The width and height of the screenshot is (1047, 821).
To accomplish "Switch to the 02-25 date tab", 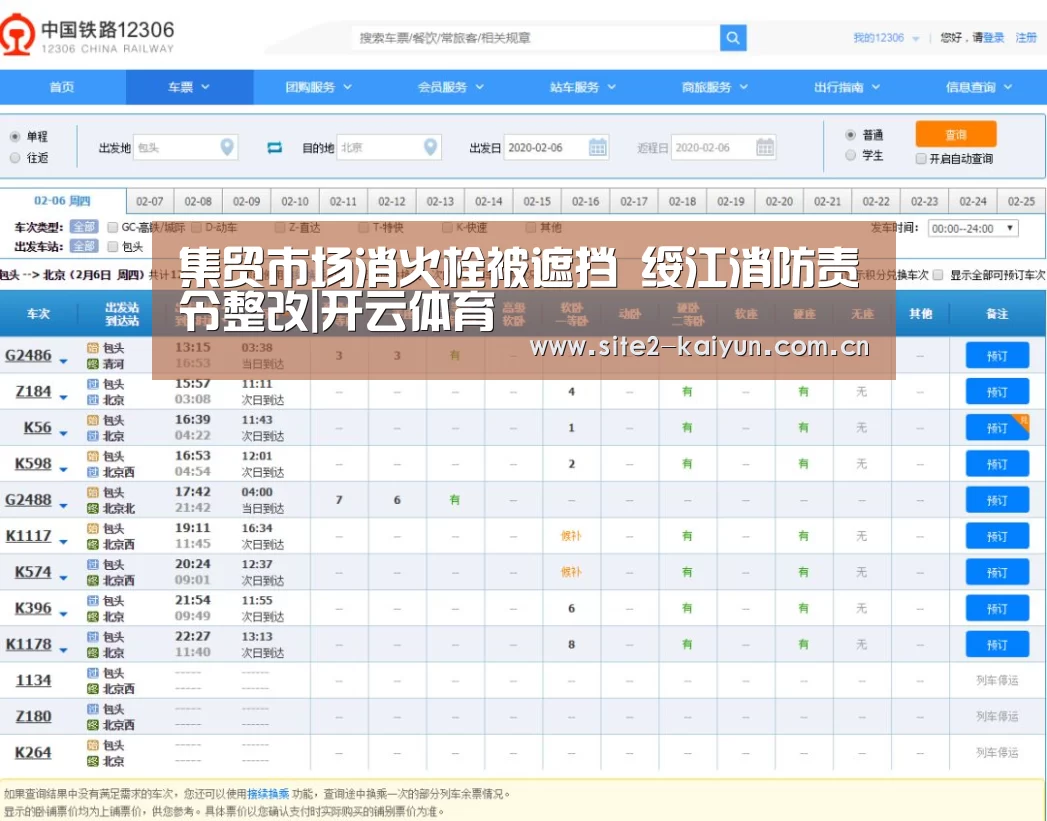I will (x=1021, y=201).
